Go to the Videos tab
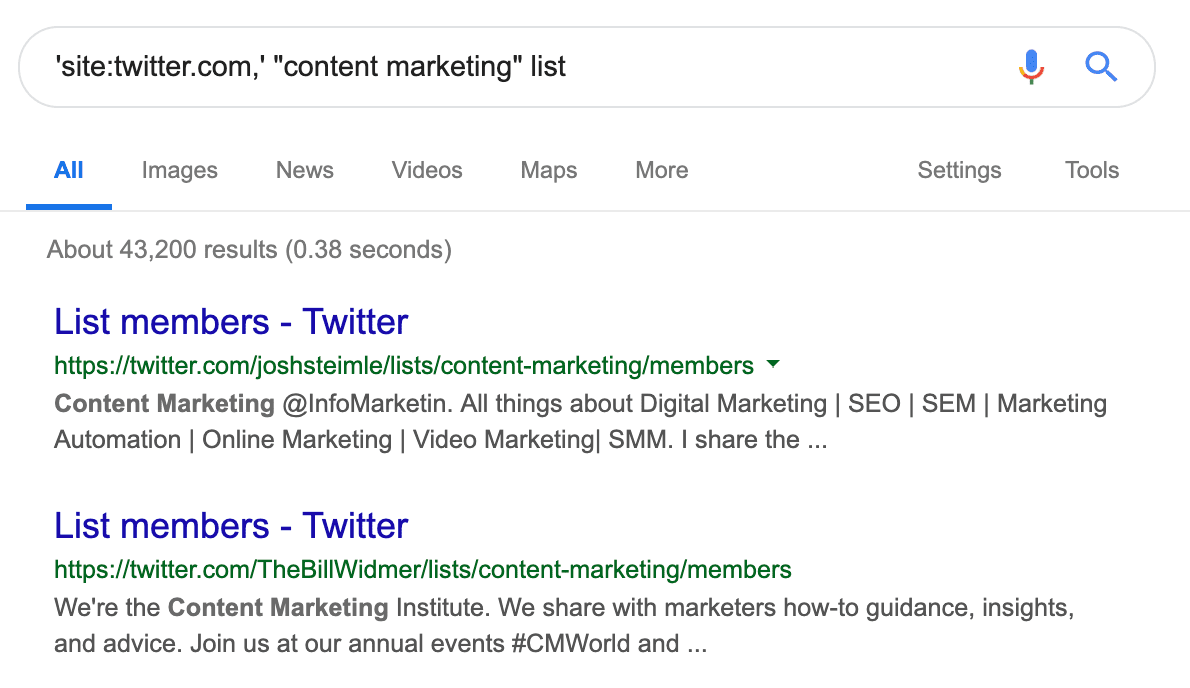Viewport: 1190px width, 688px height. 427,170
